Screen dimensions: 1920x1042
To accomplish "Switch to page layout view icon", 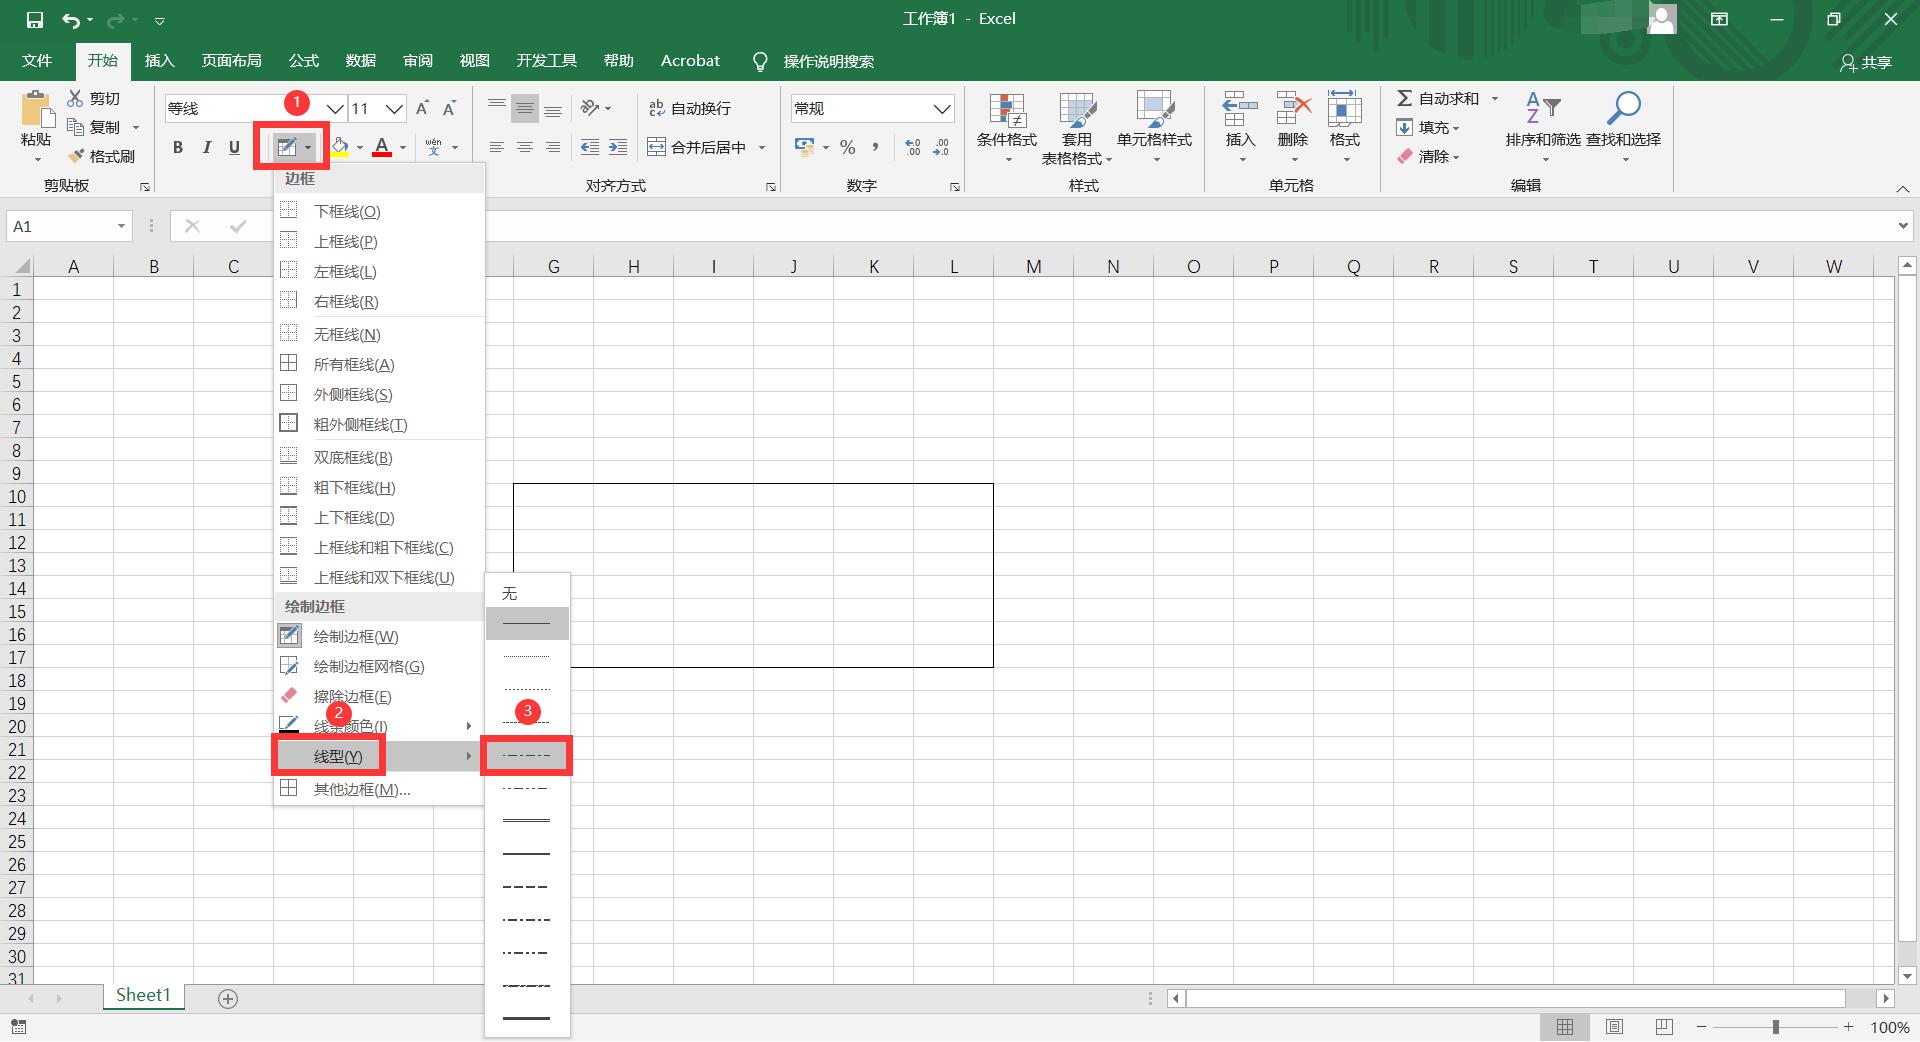I will (x=1614, y=1027).
